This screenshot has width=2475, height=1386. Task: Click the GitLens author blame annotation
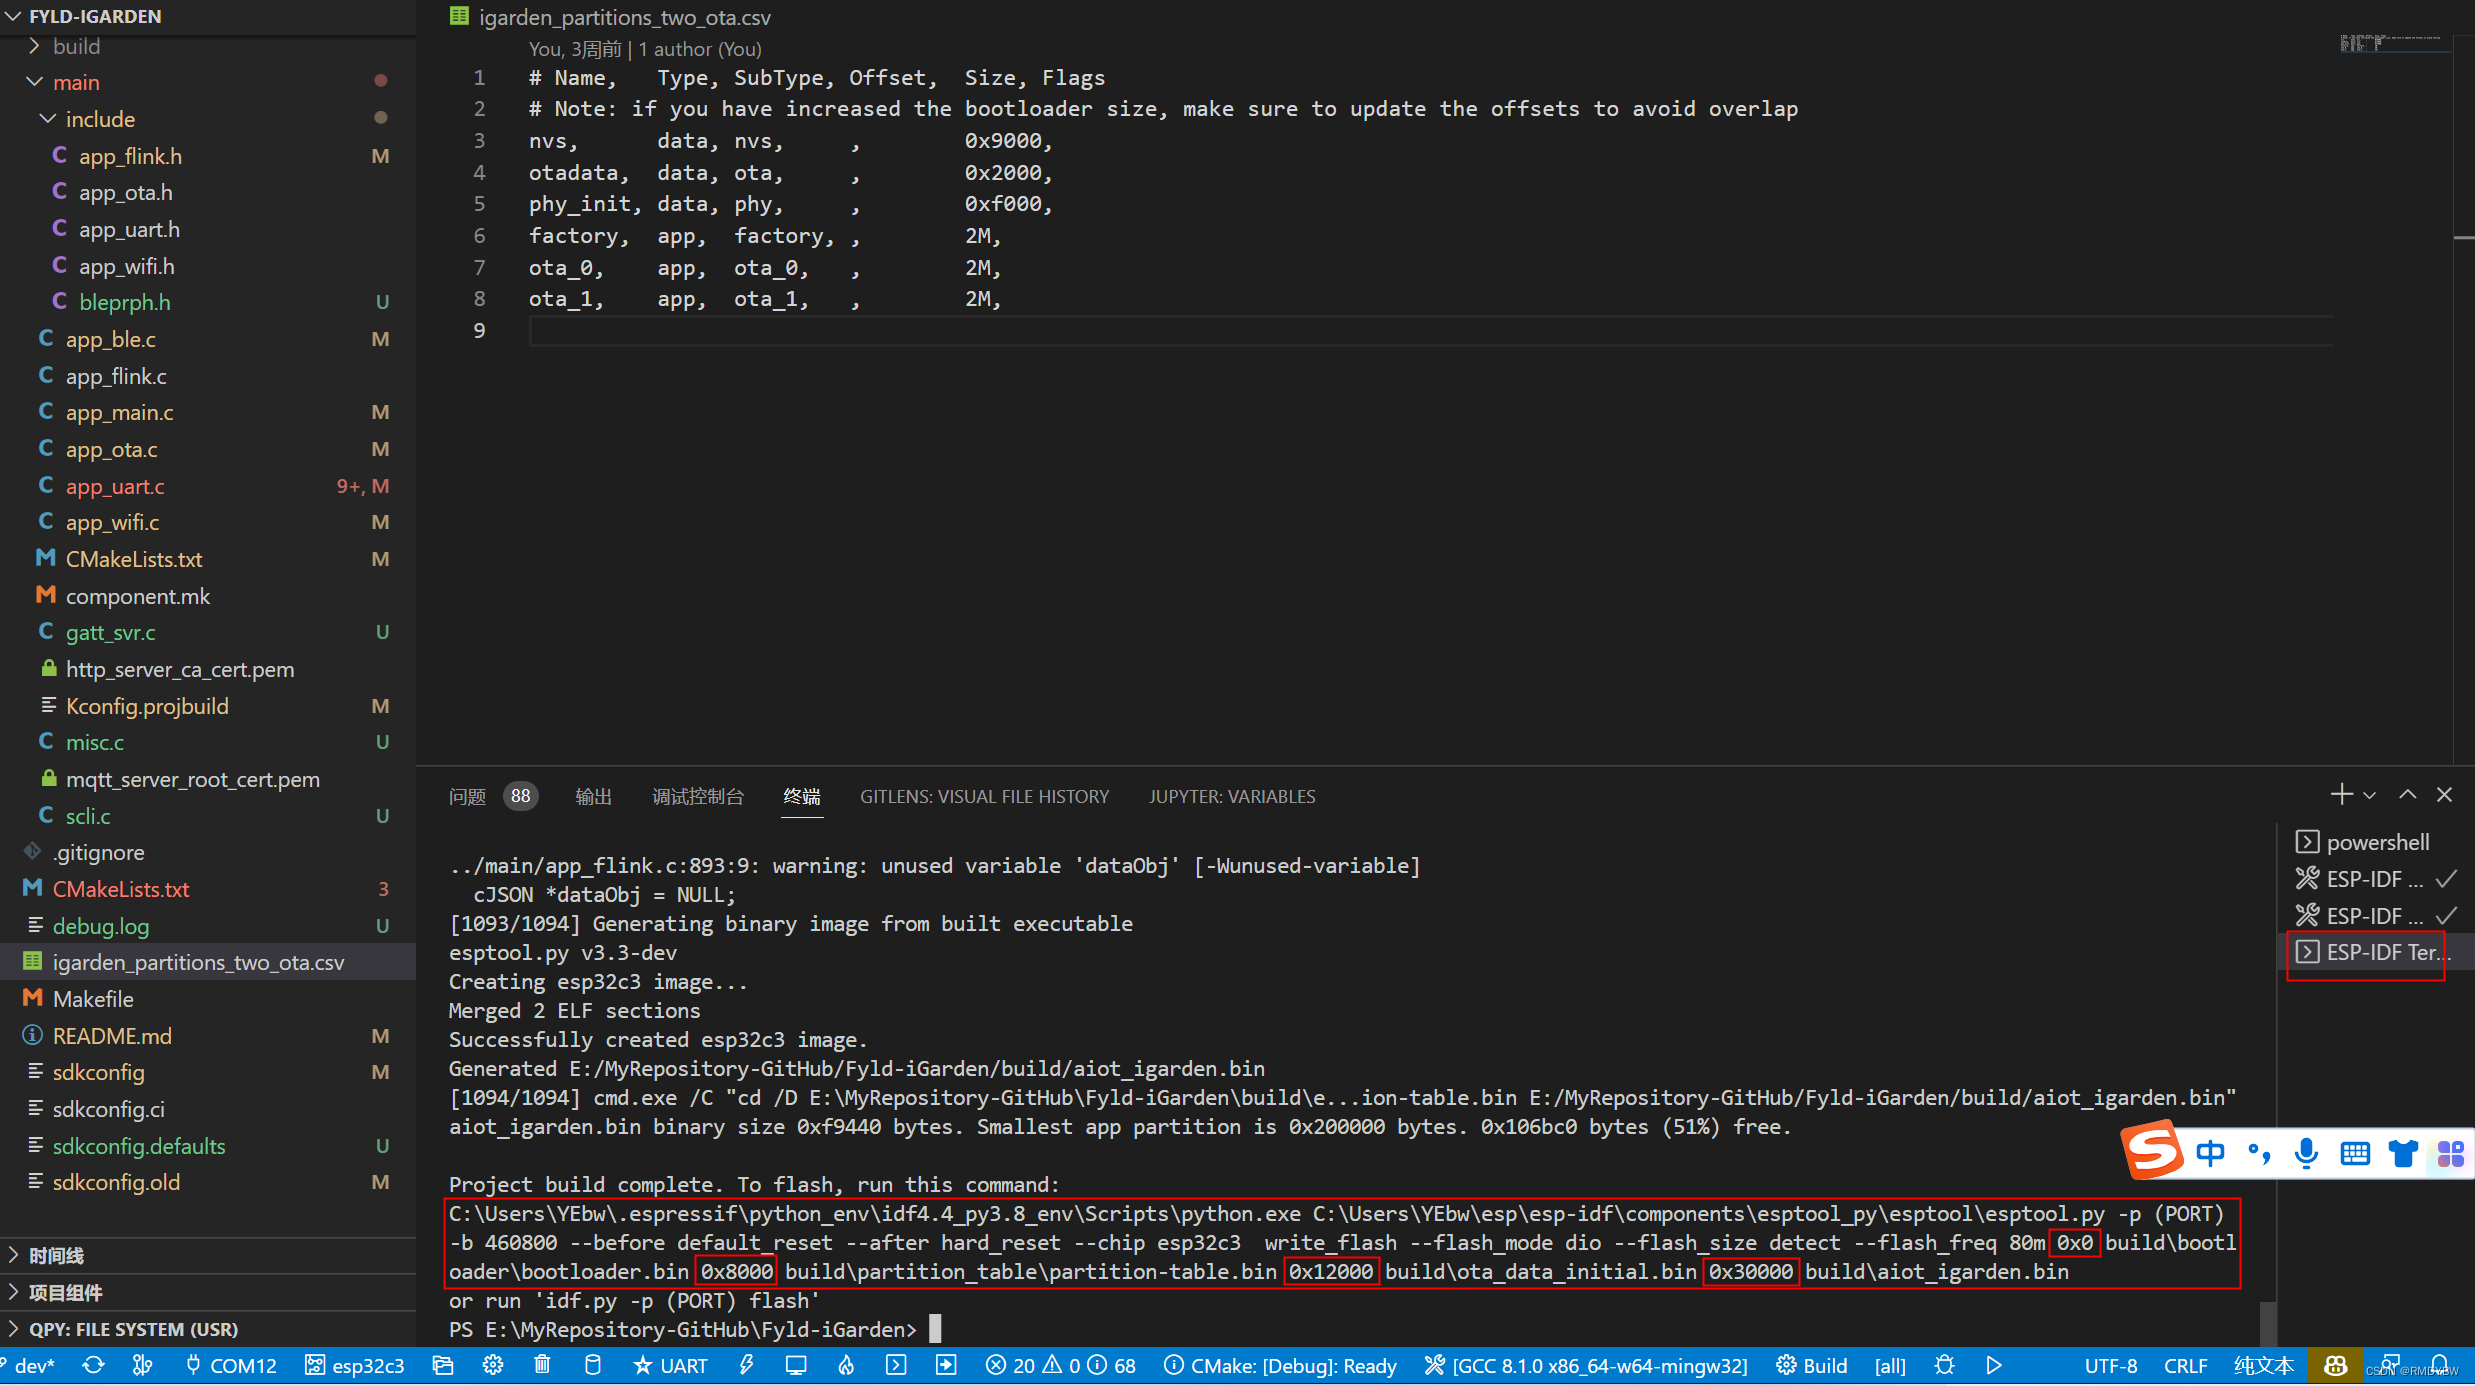645,49
